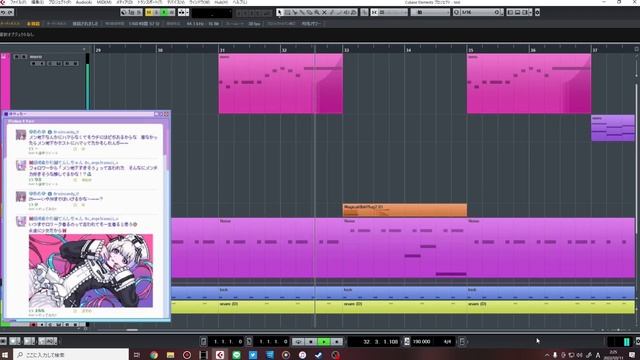Image resolution: width=640 pixels, height=360 pixels.
Task: Click the pink track color strip in track list
Action: point(5,82)
